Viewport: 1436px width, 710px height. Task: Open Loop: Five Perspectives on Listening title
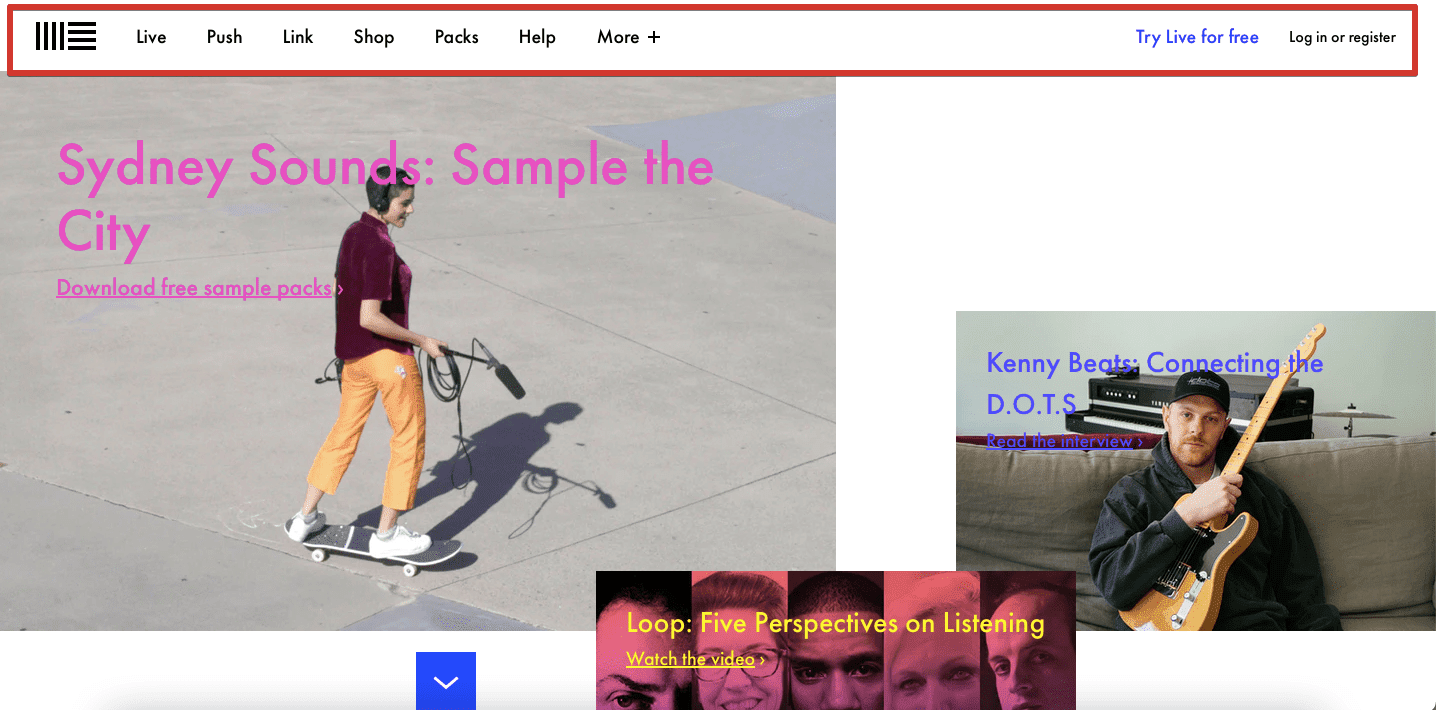835,624
